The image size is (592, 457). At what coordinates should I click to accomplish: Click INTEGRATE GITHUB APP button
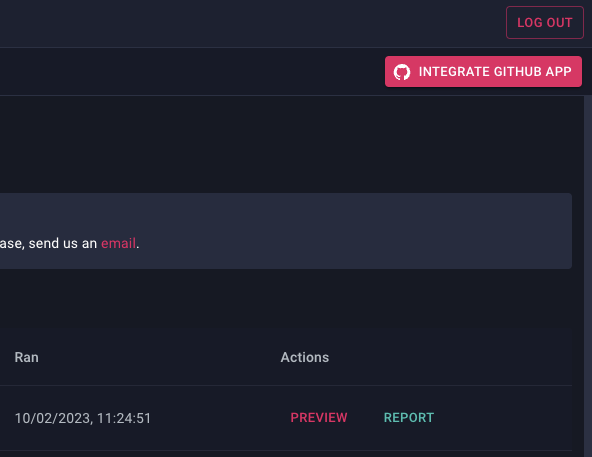[483, 71]
